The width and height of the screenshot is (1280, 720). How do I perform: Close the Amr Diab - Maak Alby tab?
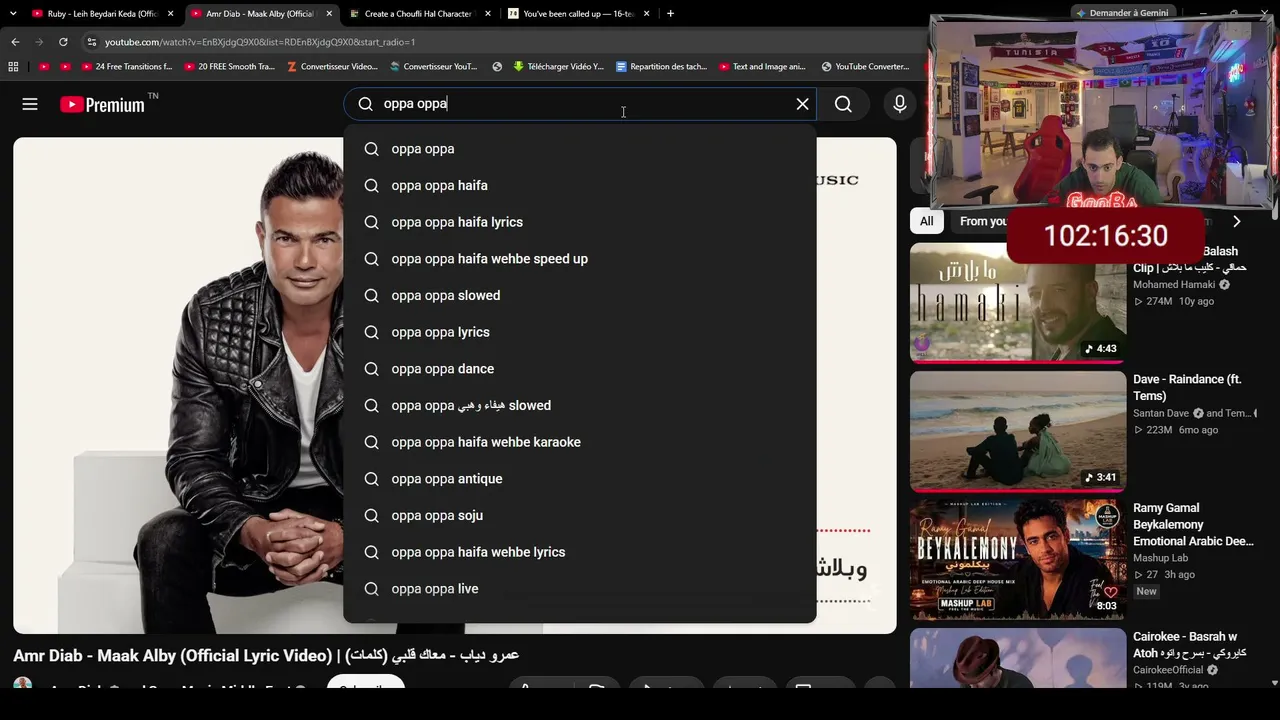[x=329, y=14]
